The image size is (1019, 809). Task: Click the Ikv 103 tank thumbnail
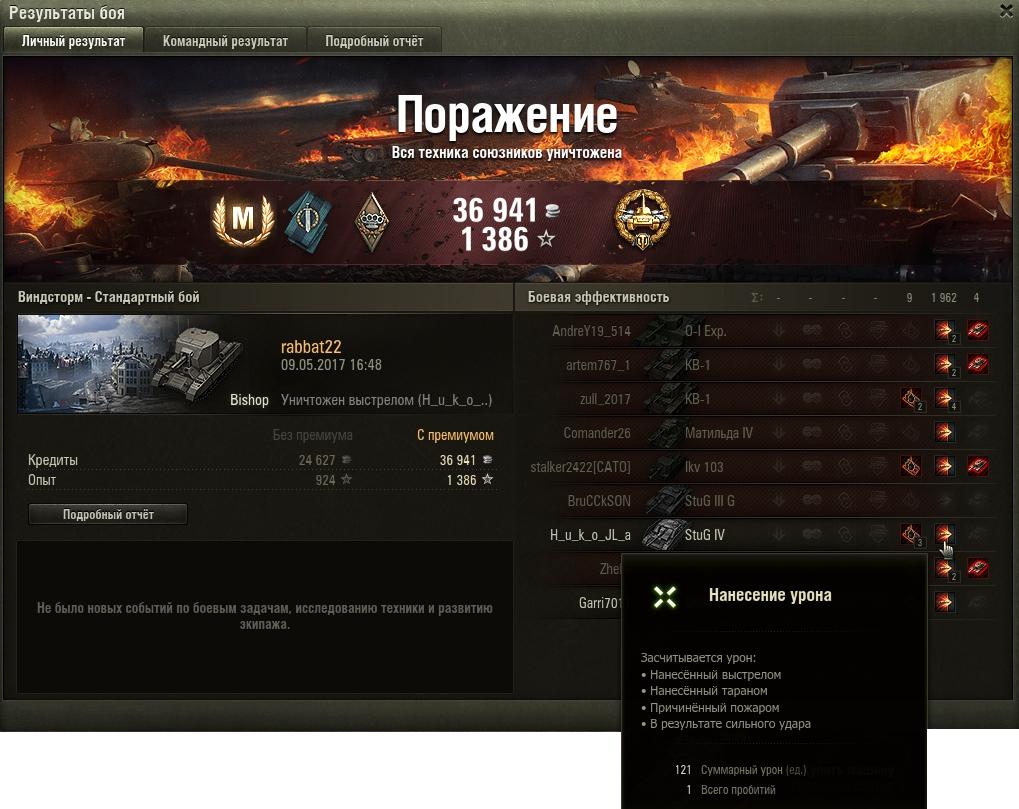[664, 467]
